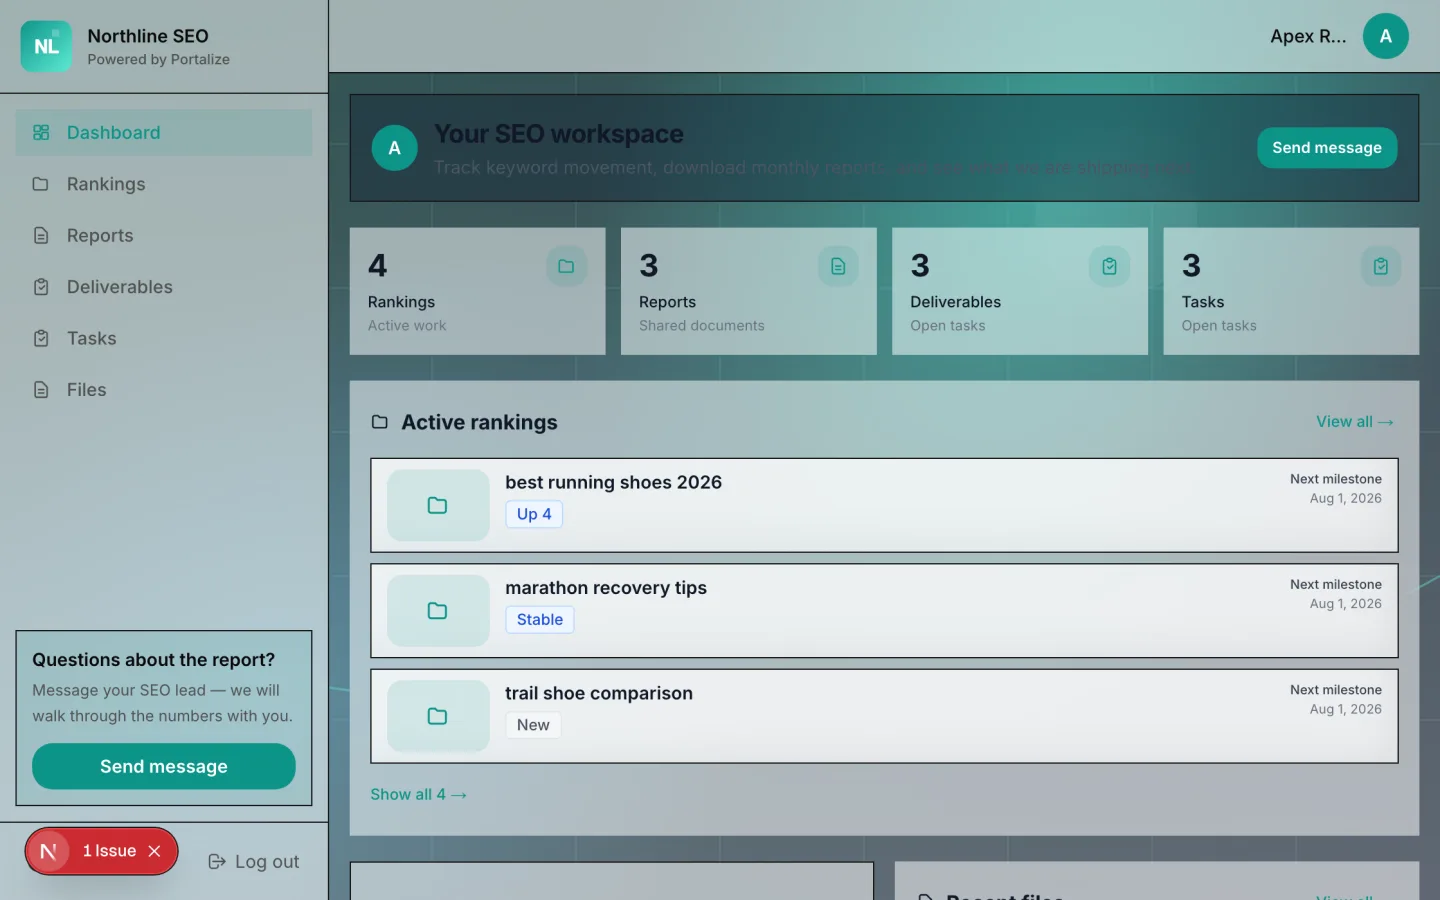The width and height of the screenshot is (1440, 900).
Task: Click the Northline SEO NL logo
Action: pos(46,46)
